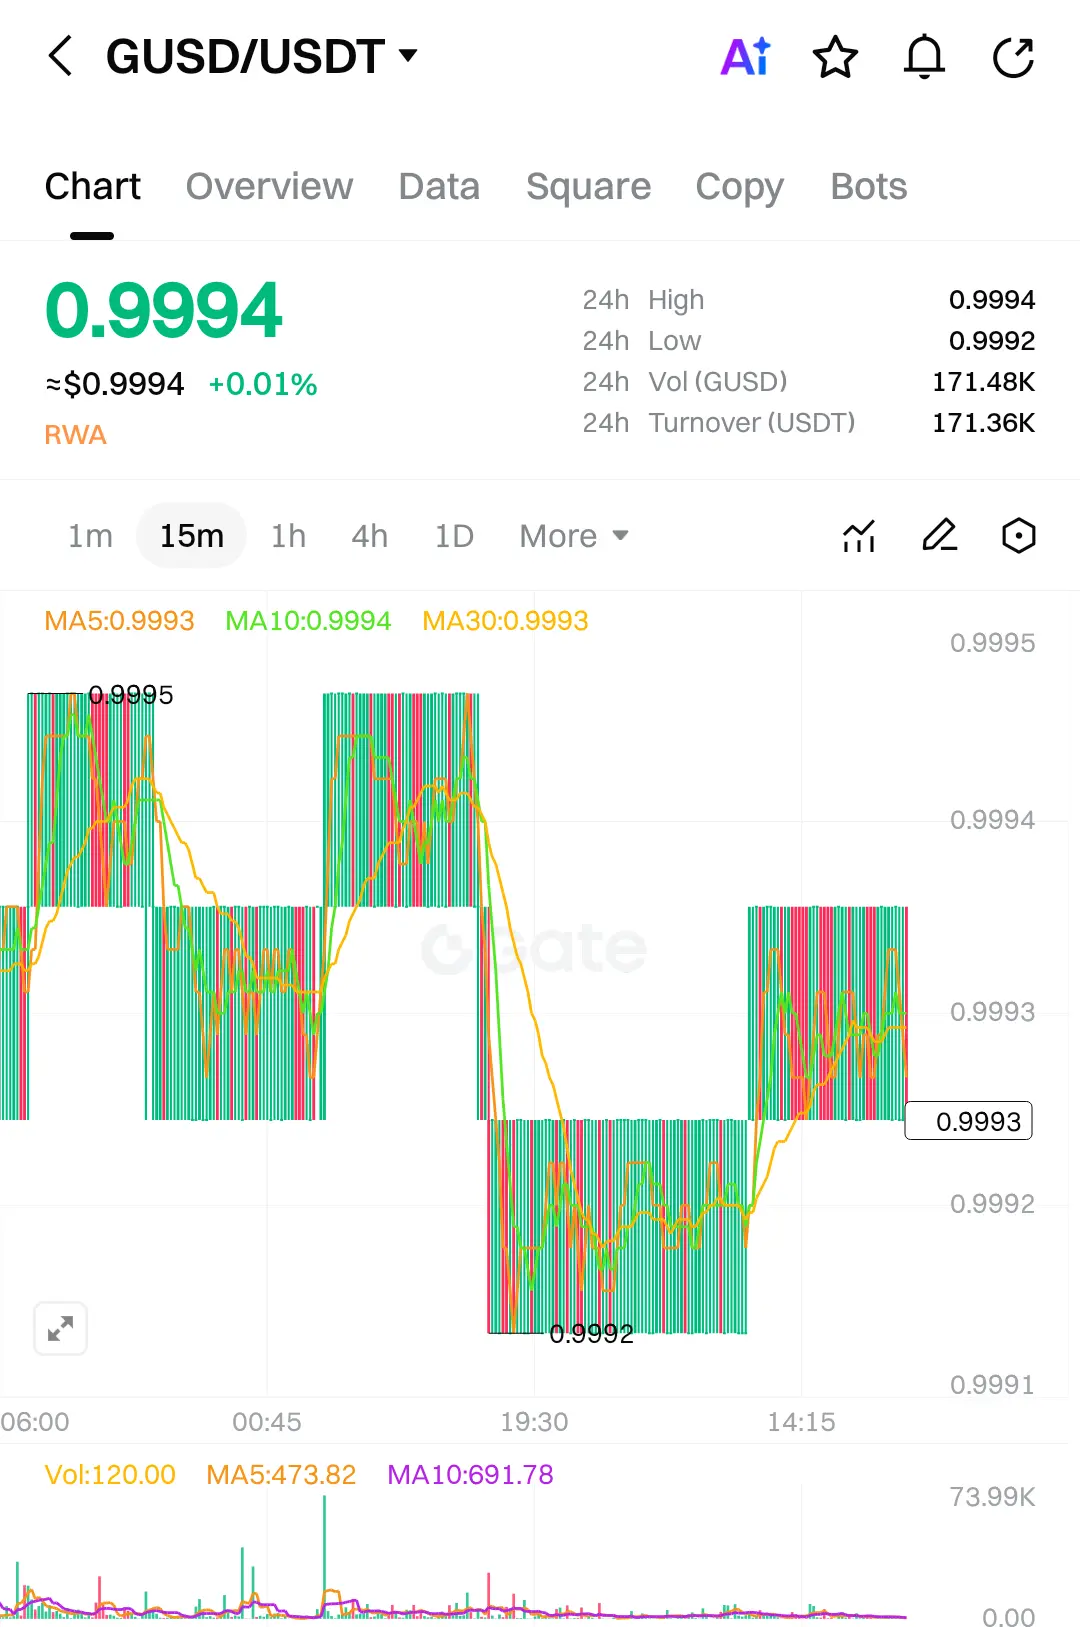1080x1627 pixels.
Task: Expand the More timeframes dropdown
Action: point(574,536)
